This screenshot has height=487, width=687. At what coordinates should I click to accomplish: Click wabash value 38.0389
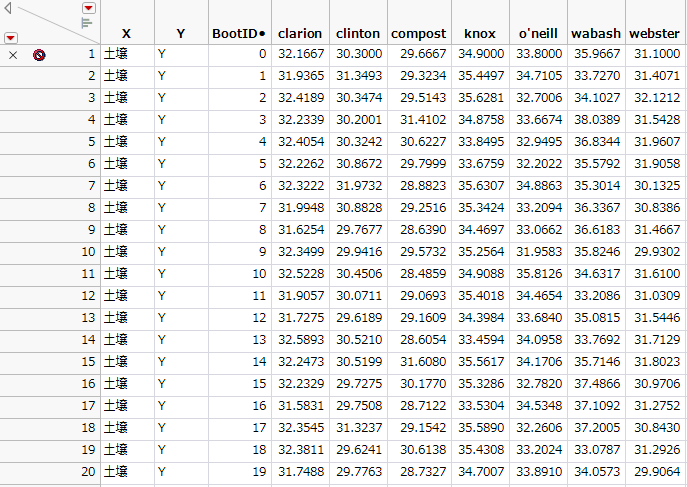597,120
